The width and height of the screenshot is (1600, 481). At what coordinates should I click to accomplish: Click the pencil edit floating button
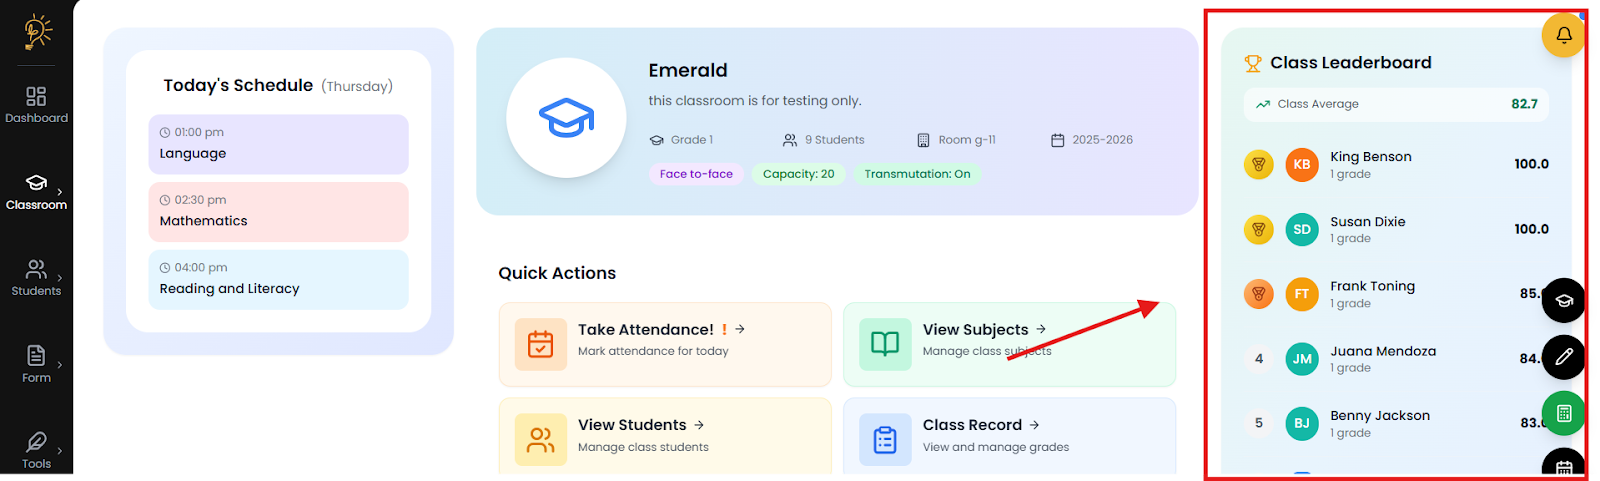pyautogui.click(x=1563, y=357)
